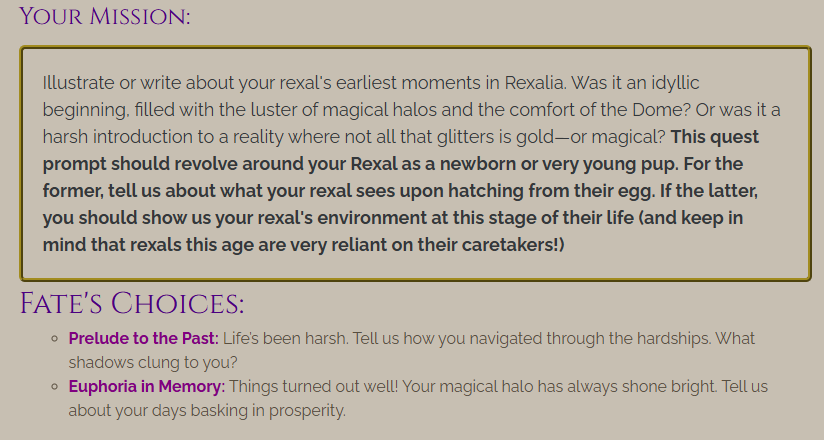Click the bold words 'newborn or very young pup'

pos(559,163)
